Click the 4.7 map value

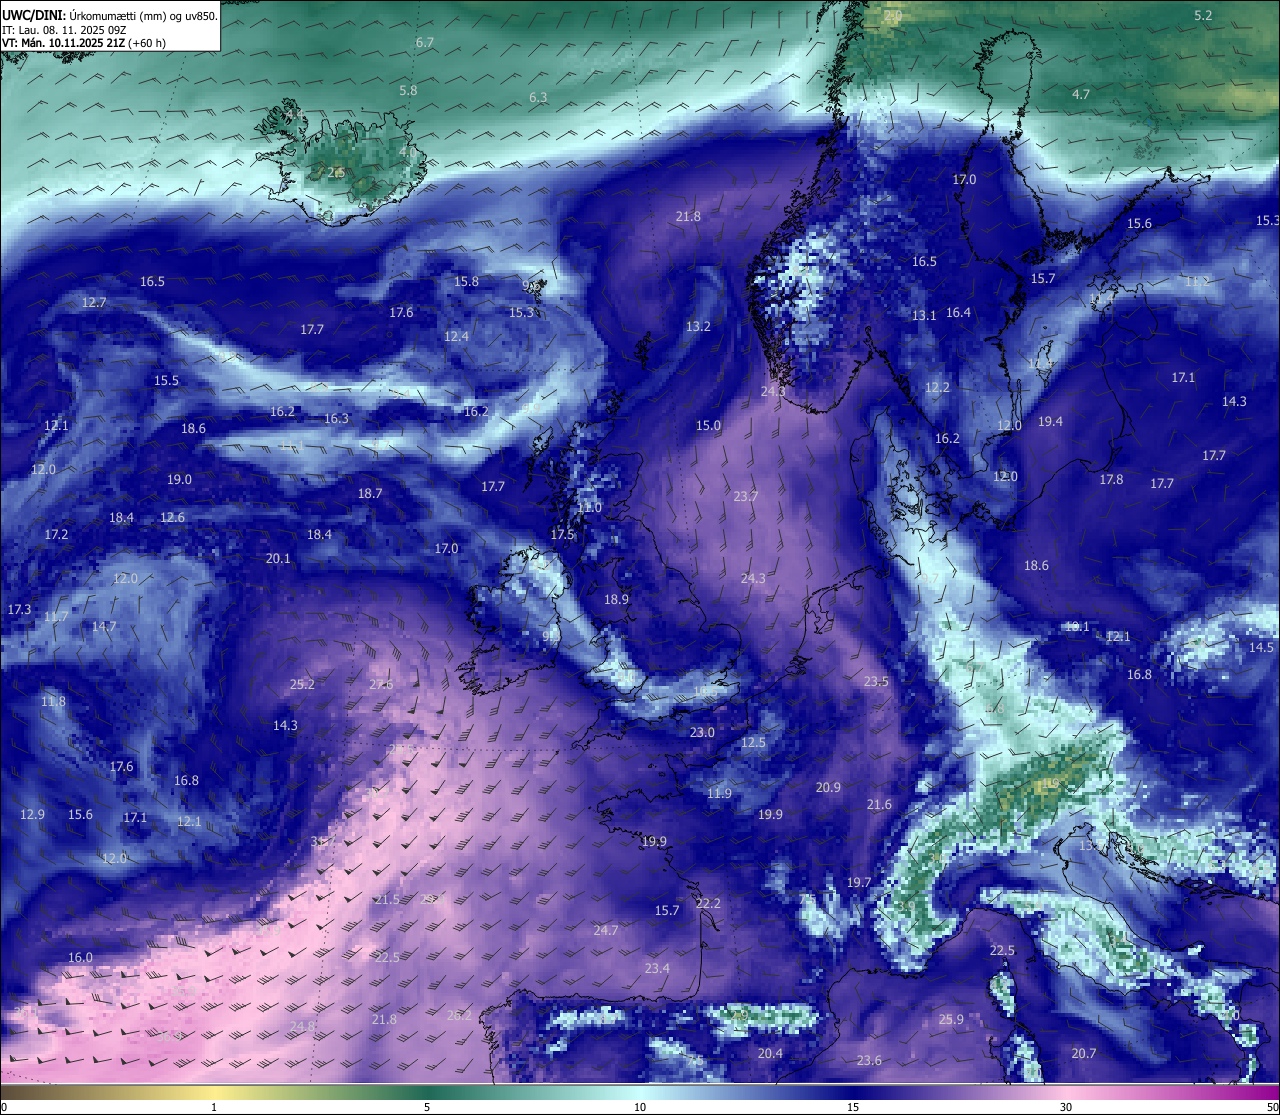[x=1081, y=94]
